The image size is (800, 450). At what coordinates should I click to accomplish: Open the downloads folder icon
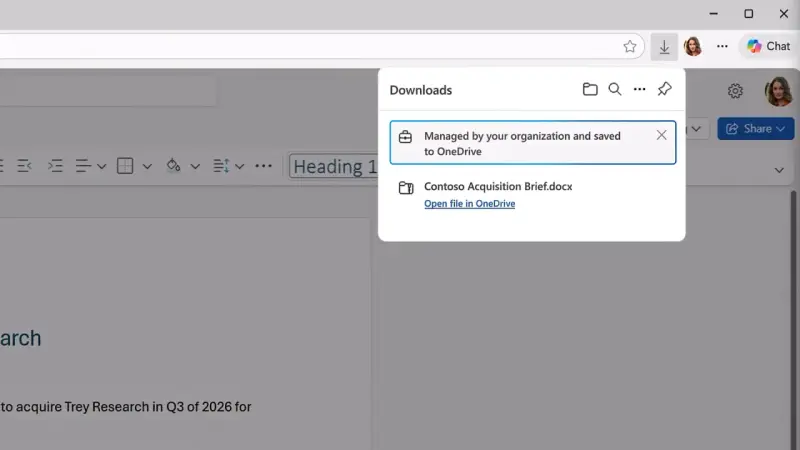590,89
